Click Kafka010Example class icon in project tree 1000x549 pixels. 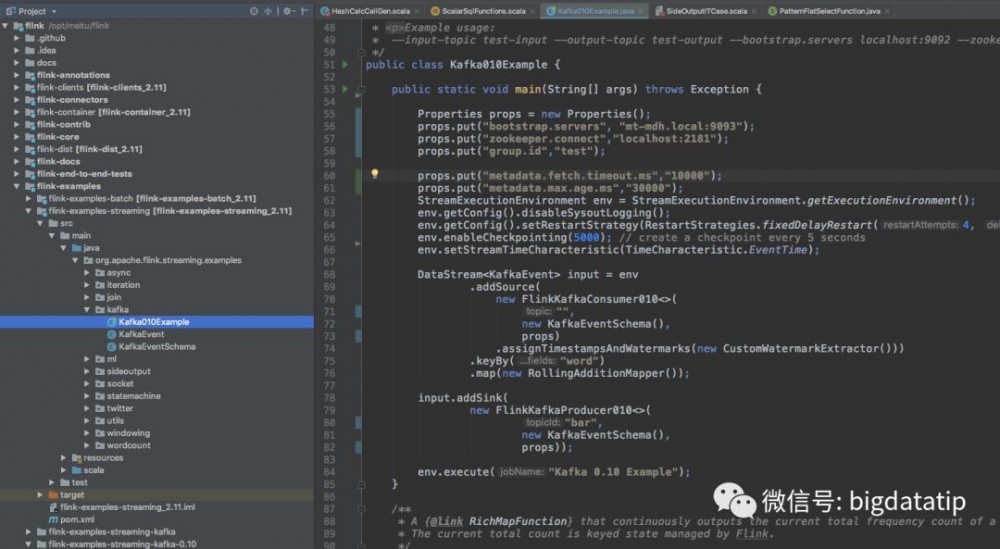(112, 322)
